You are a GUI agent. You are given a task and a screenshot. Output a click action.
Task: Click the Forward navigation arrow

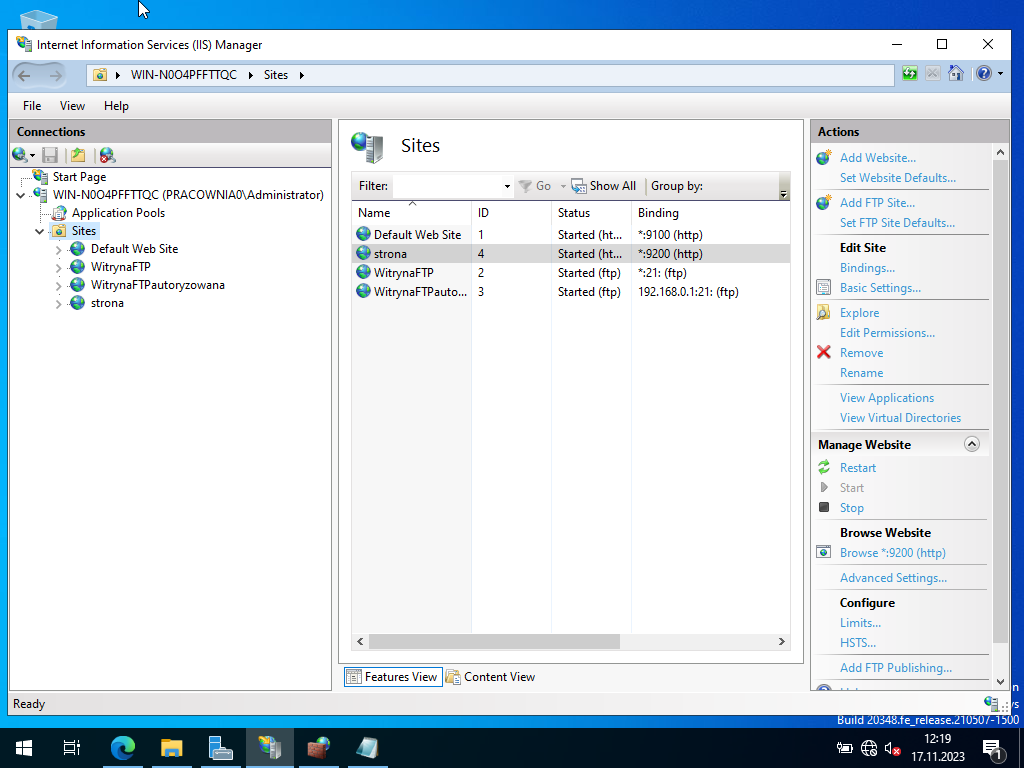tap(56, 75)
